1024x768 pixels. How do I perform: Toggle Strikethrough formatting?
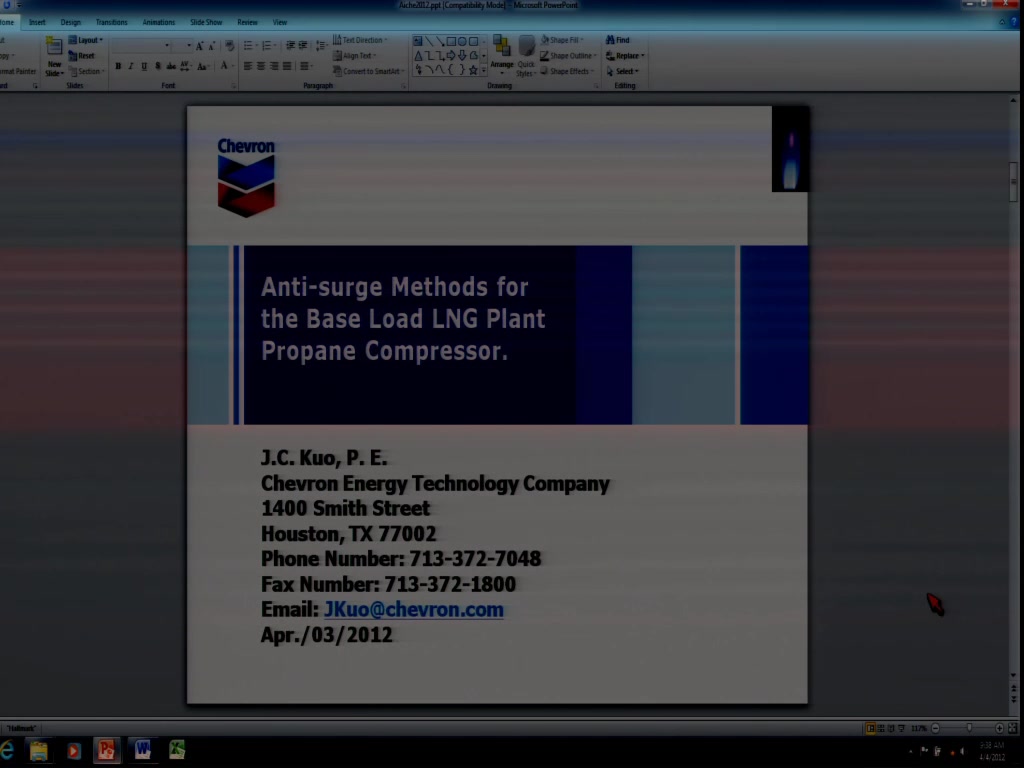pyautogui.click(x=171, y=66)
